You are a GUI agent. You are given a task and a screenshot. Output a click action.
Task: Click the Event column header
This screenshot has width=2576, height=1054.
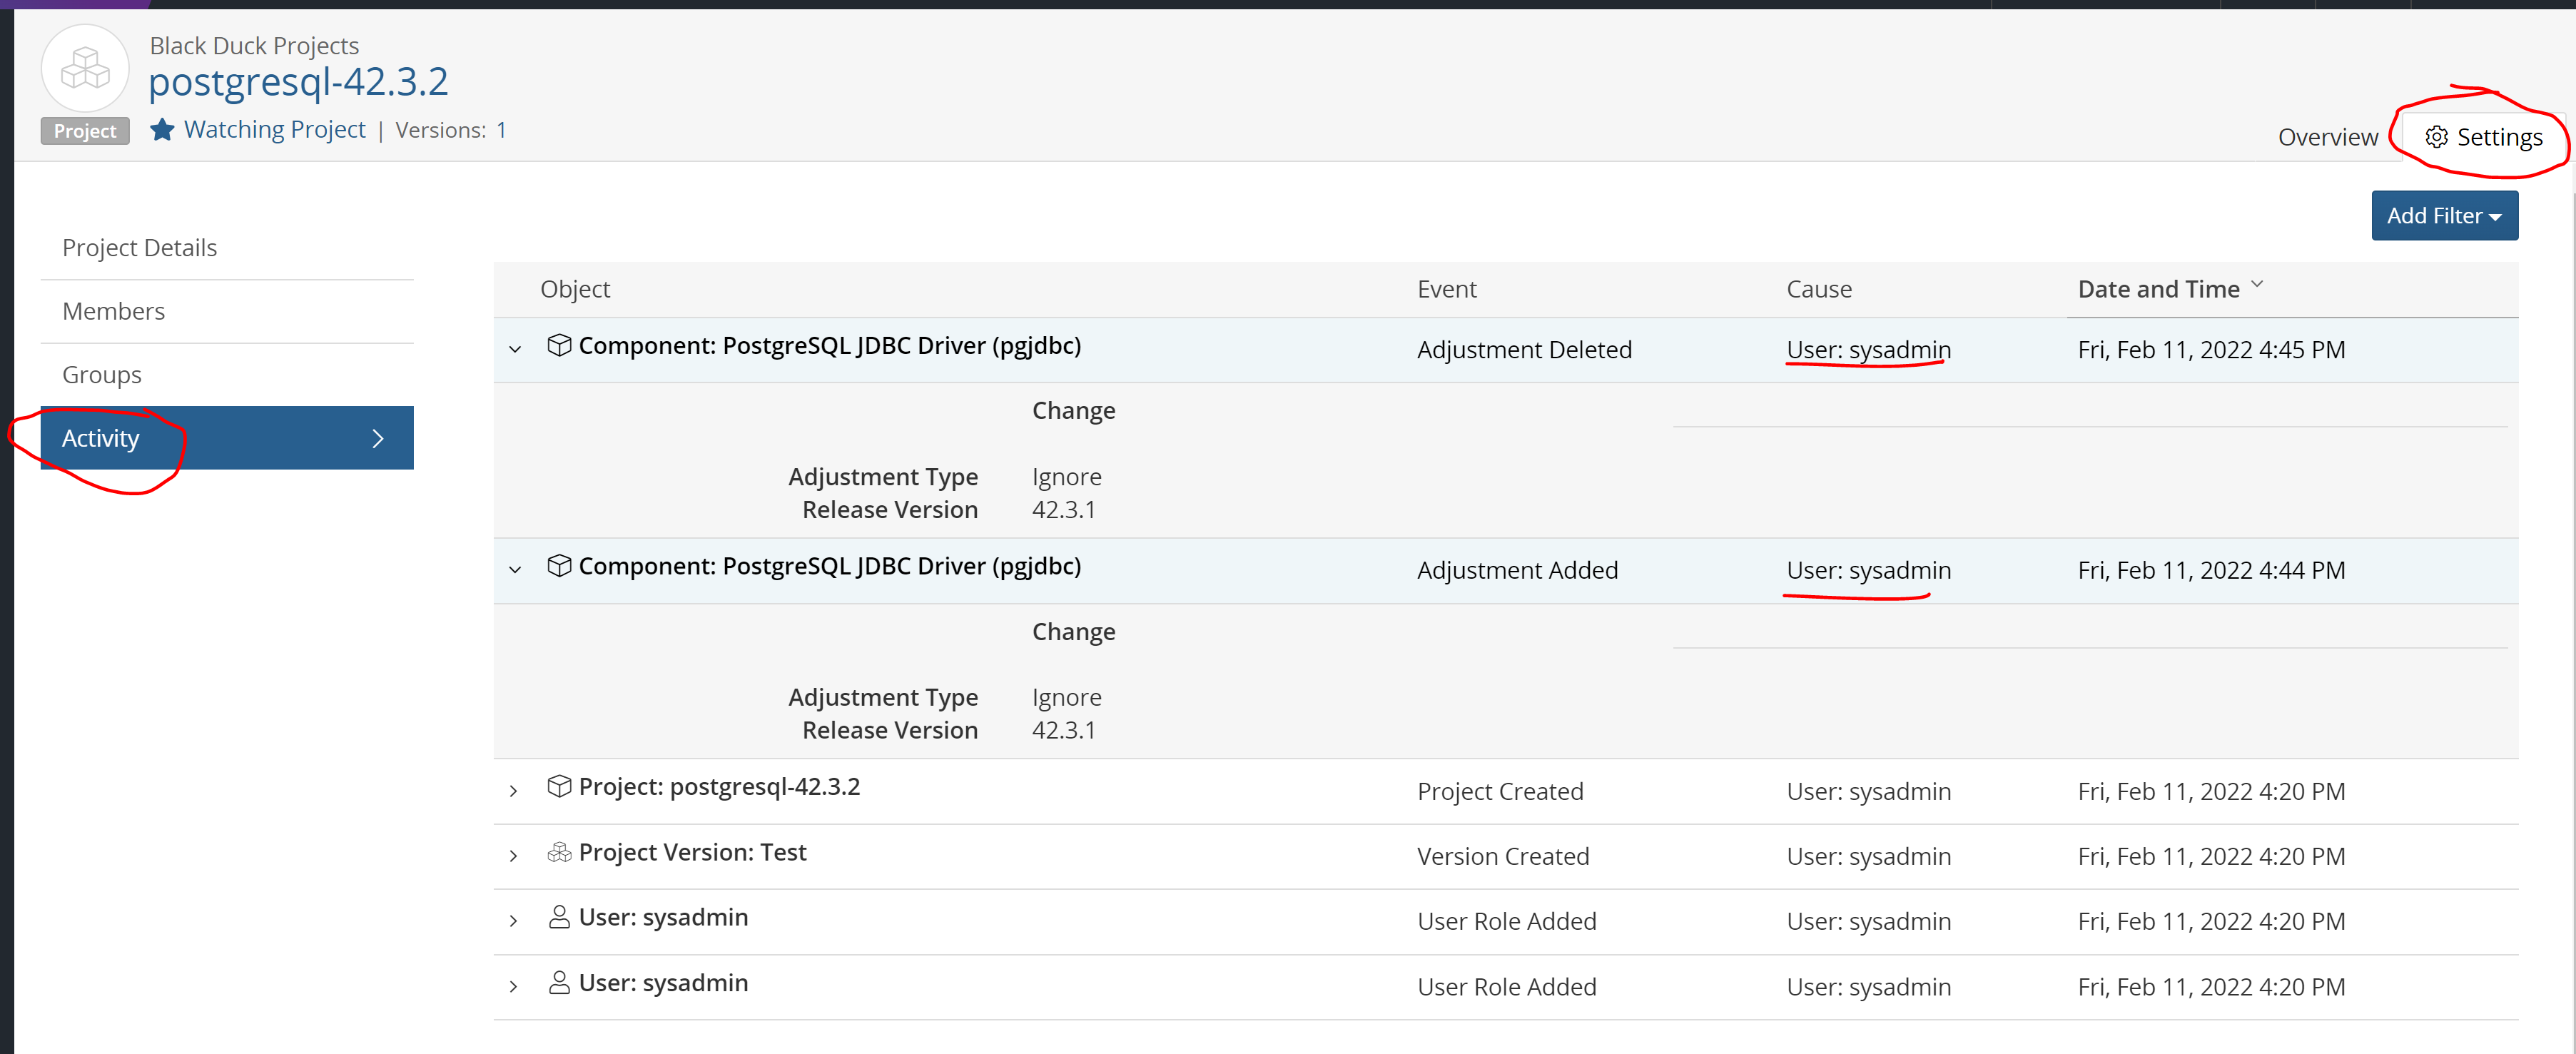pyautogui.click(x=1446, y=289)
